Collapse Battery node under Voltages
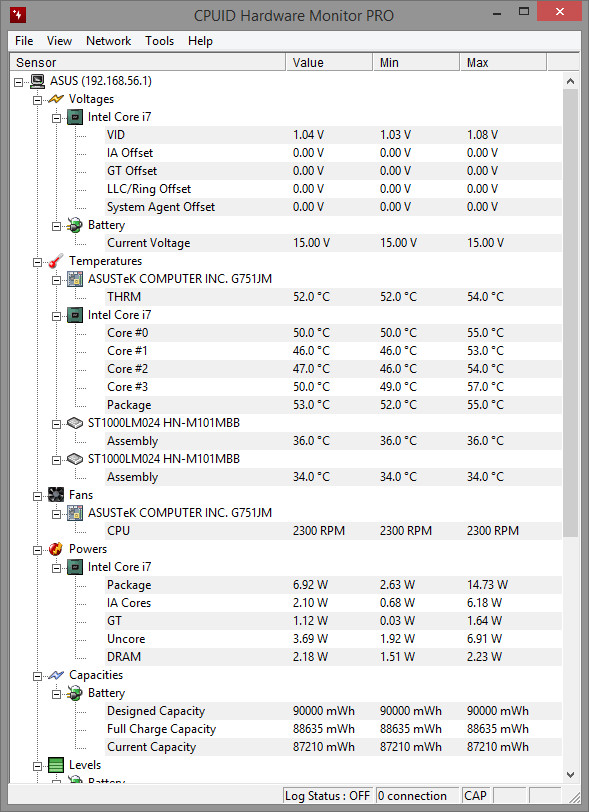This screenshot has width=589, height=812. click(x=56, y=226)
